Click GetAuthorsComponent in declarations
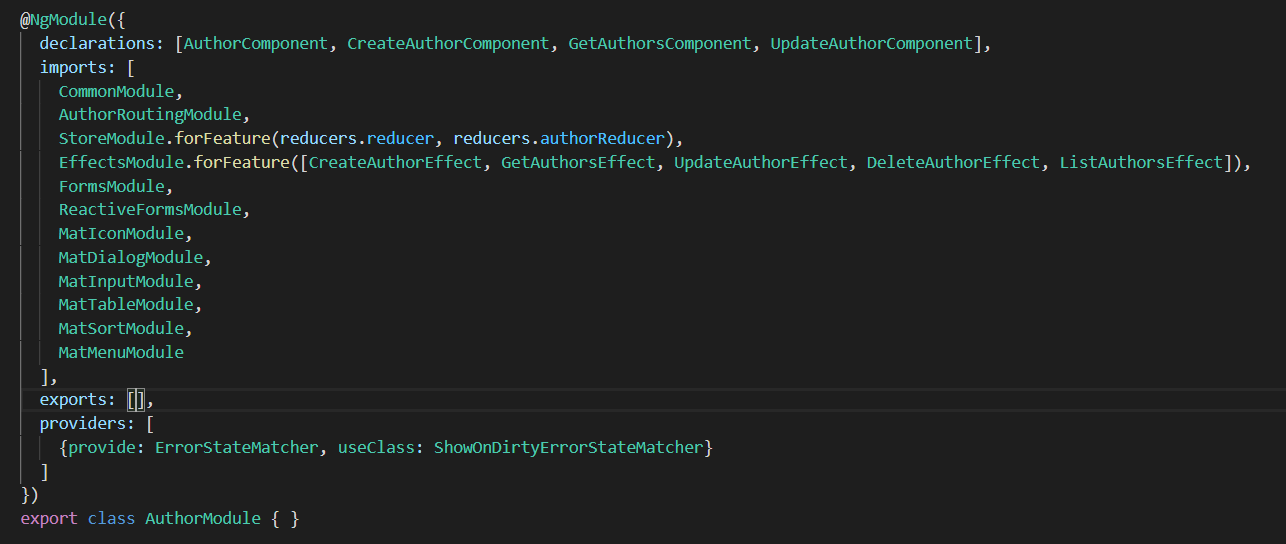1286x544 pixels. coord(660,44)
